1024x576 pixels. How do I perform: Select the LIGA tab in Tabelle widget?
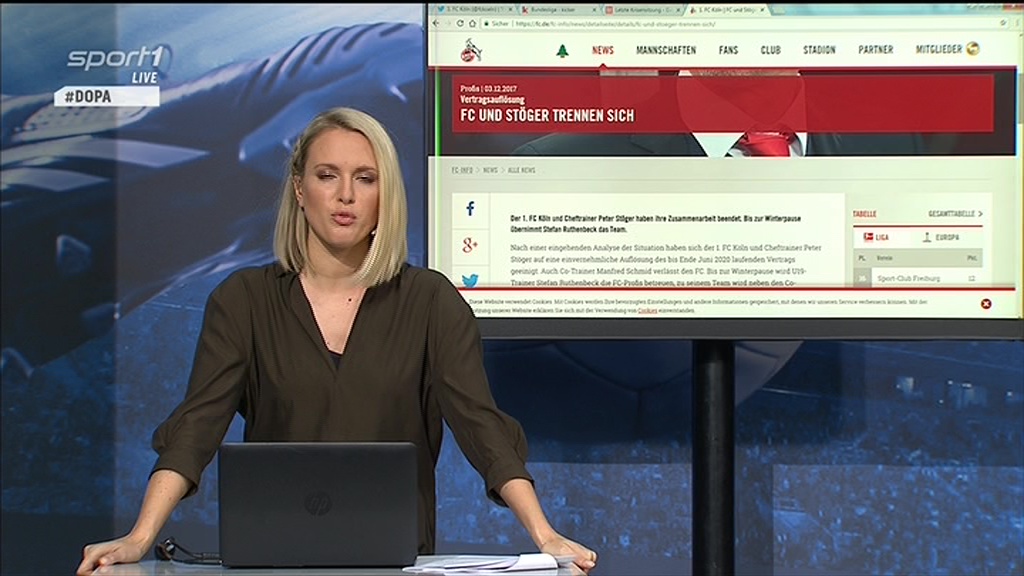coord(876,237)
